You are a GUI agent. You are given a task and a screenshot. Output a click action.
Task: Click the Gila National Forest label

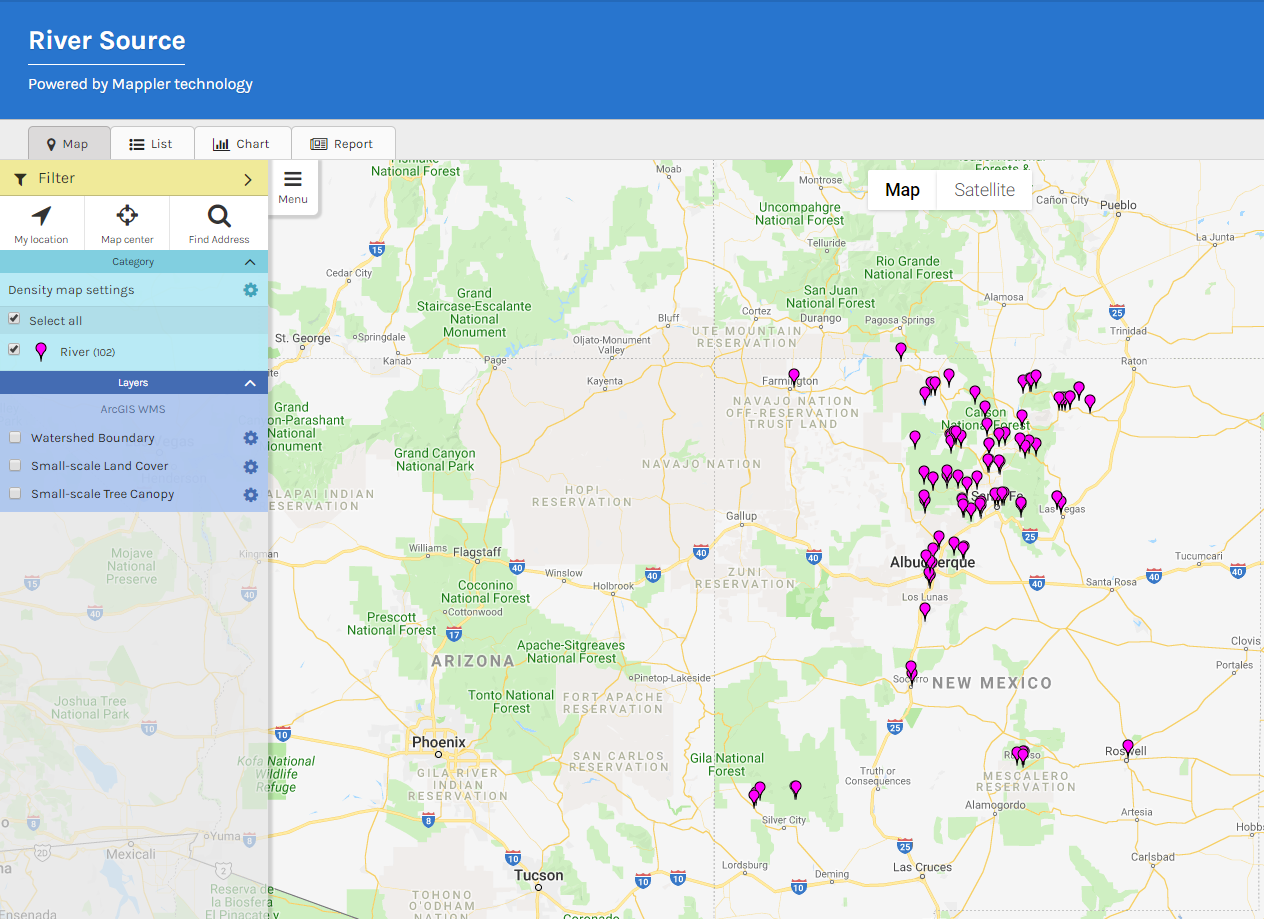tap(727, 765)
